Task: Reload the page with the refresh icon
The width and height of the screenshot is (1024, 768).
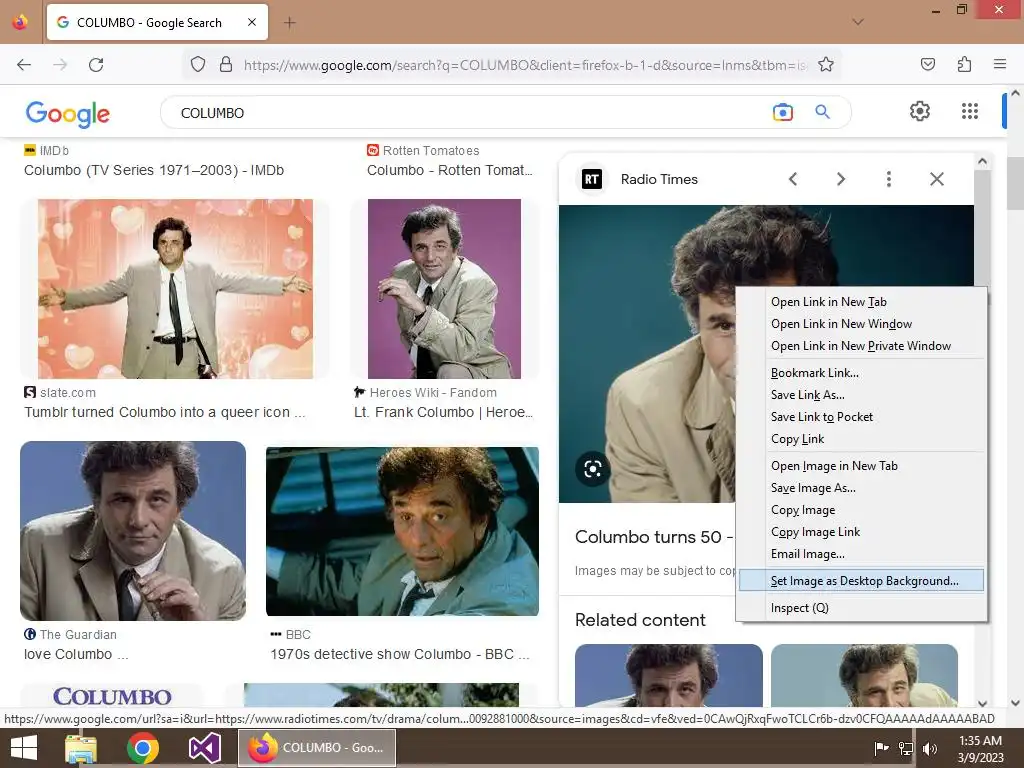Action: click(96, 65)
